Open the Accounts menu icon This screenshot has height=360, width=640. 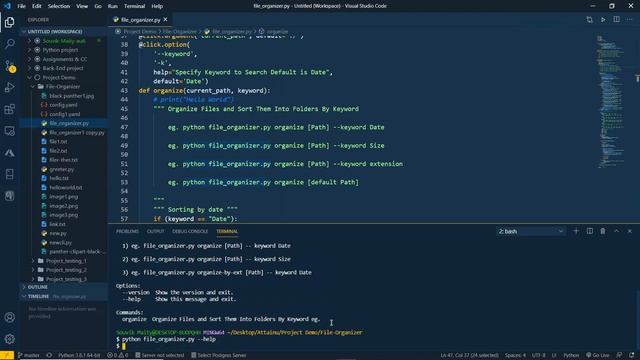pyautogui.click(x=9, y=317)
